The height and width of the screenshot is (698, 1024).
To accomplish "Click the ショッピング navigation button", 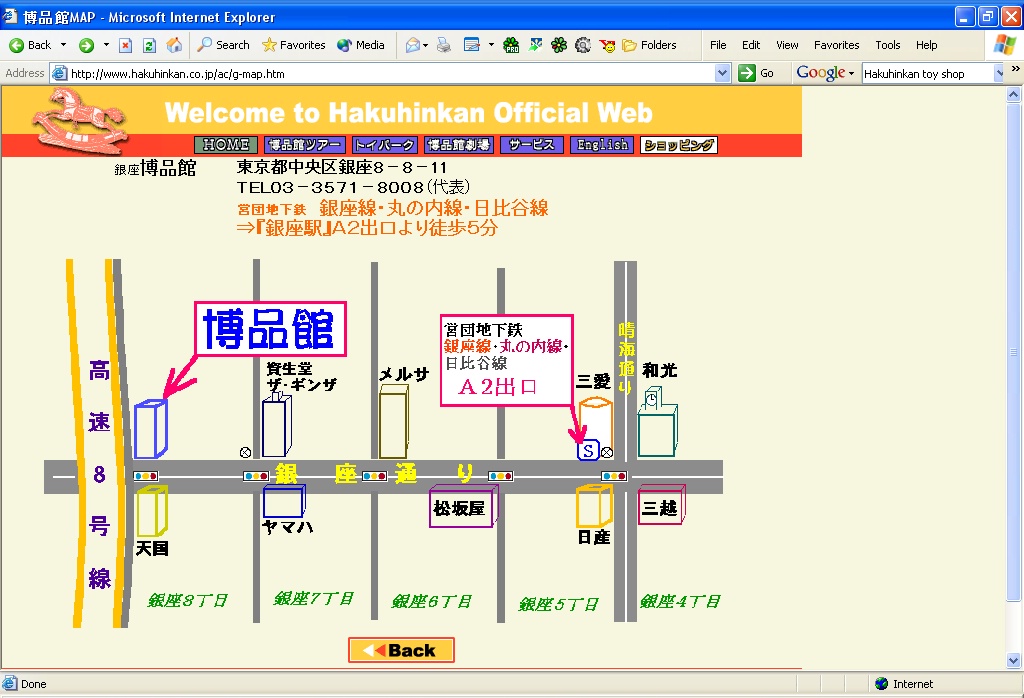I will (679, 145).
